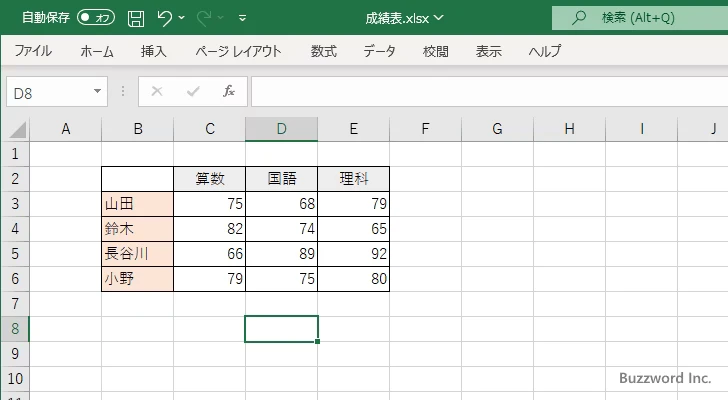The height and width of the screenshot is (400, 728).
Task: Select column G header
Action: click(x=497, y=129)
